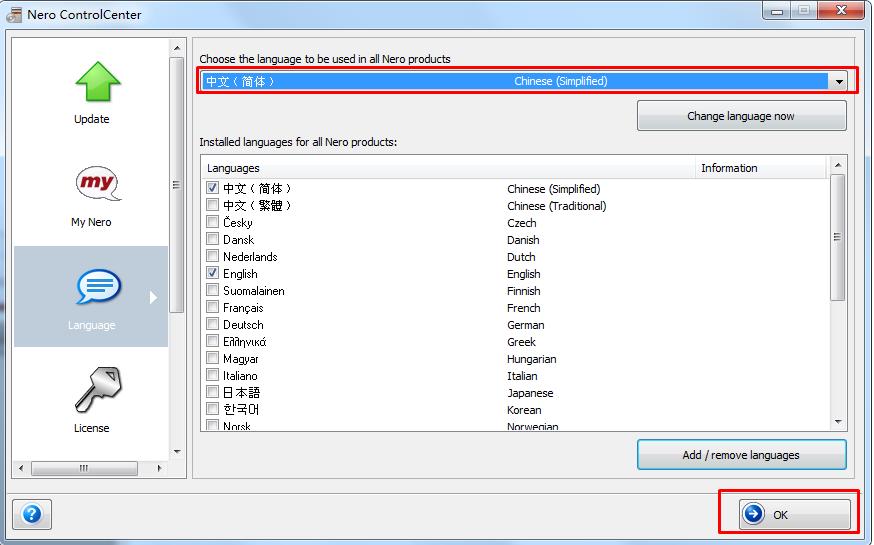Enable the Česky Czech checkbox
Viewport: 874px width, 545px height.
click(x=212, y=222)
